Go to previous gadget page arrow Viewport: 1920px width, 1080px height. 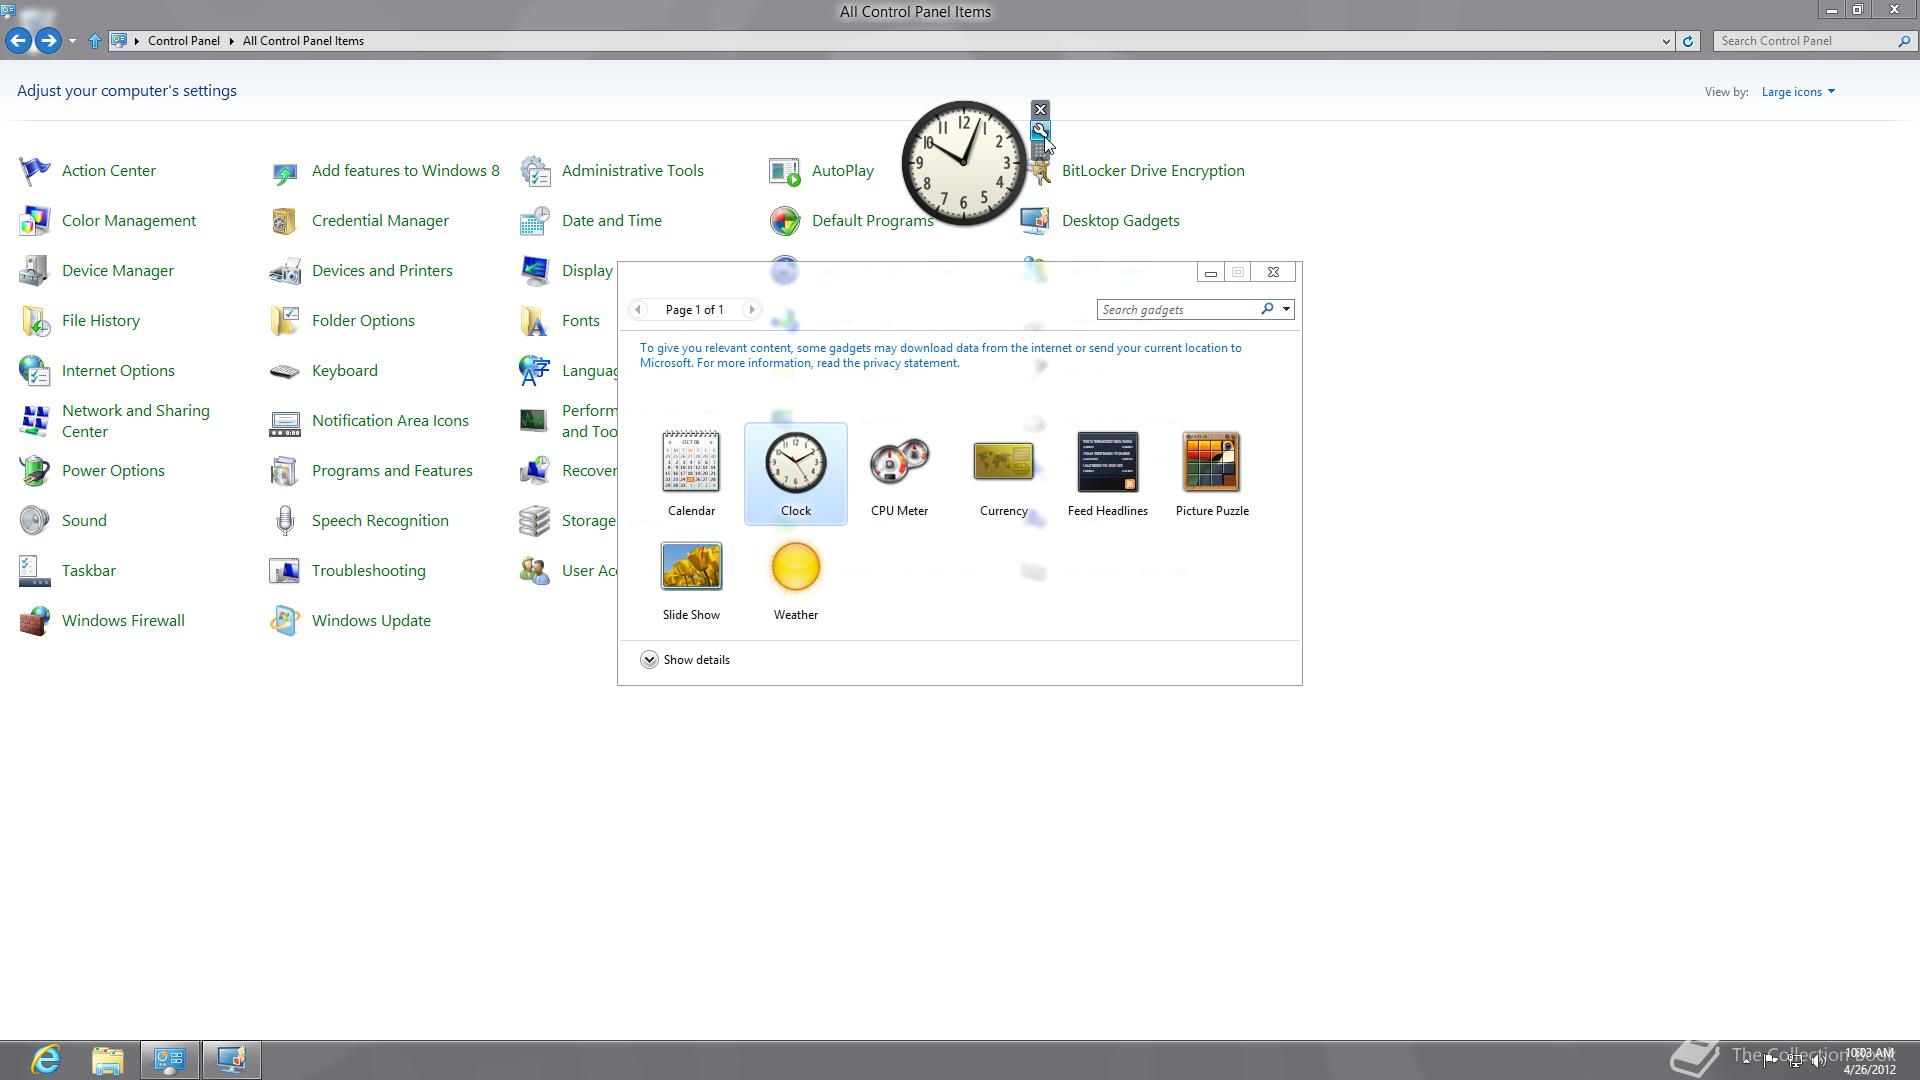pyautogui.click(x=638, y=310)
